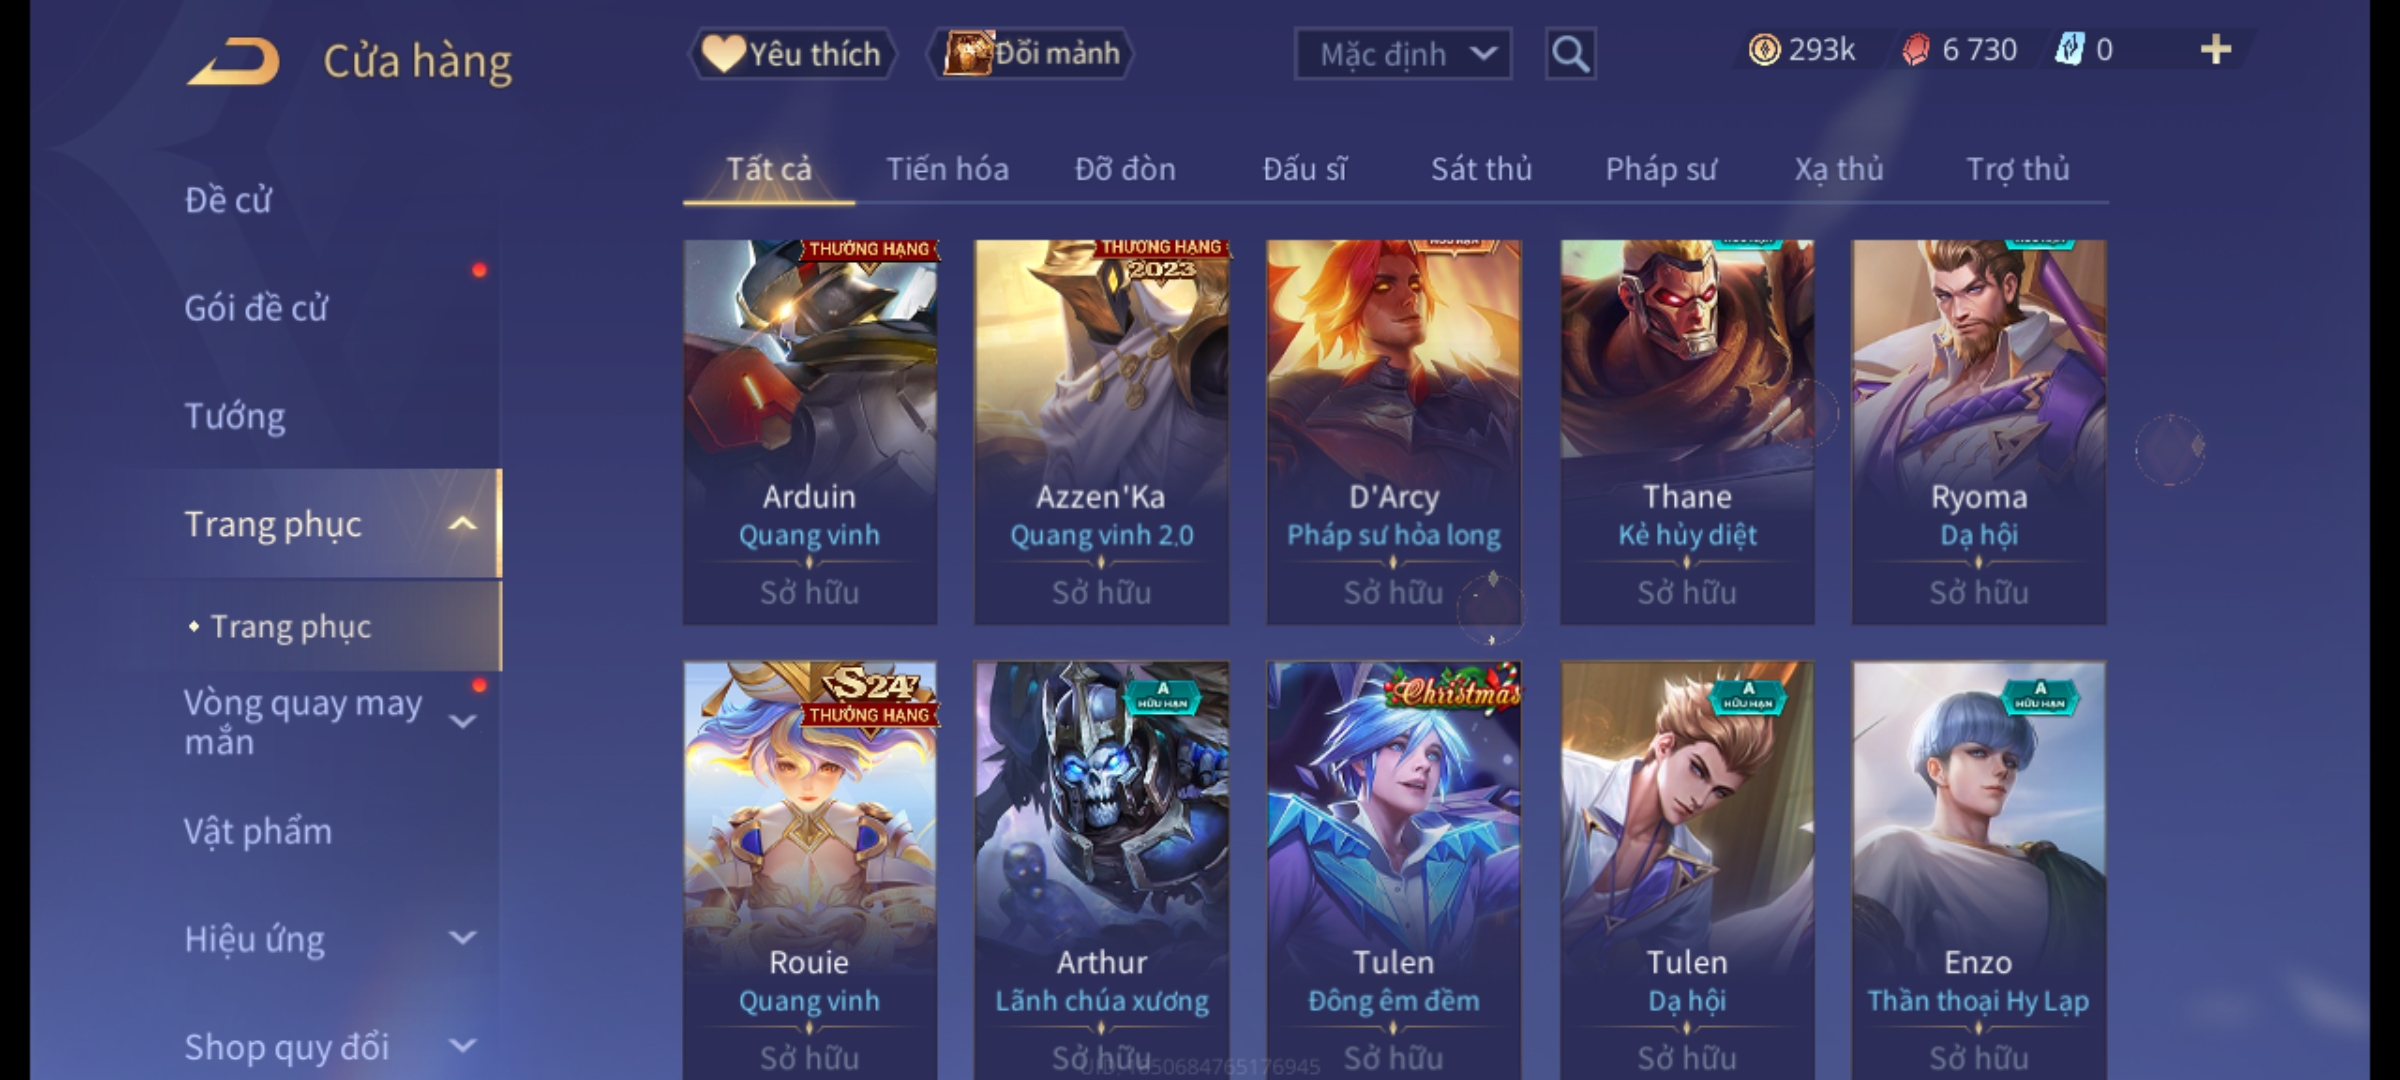Click the red ruby currency icon
Viewport: 2400px width, 1080px height.
[1915, 50]
